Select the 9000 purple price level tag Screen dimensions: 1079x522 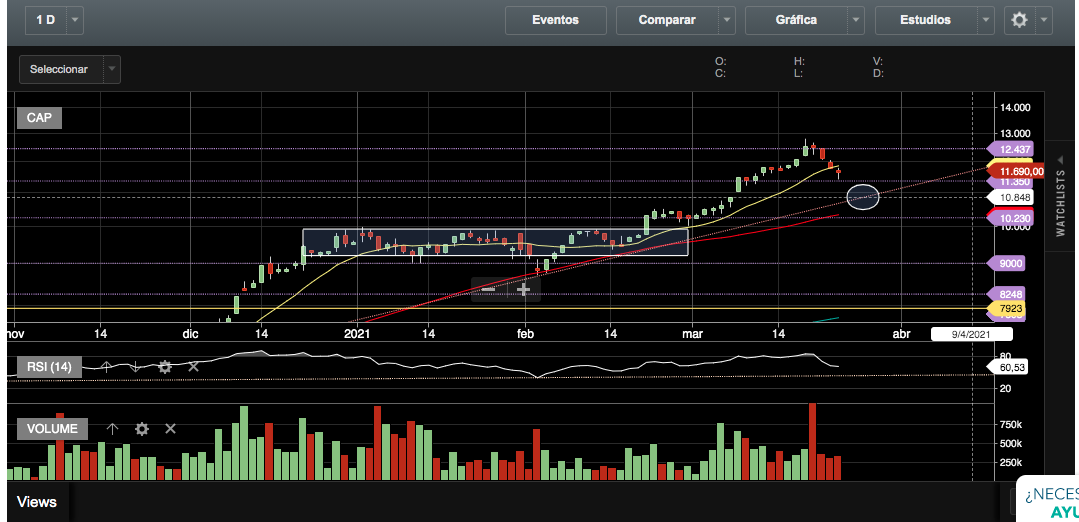click(x=1005, y=263)
